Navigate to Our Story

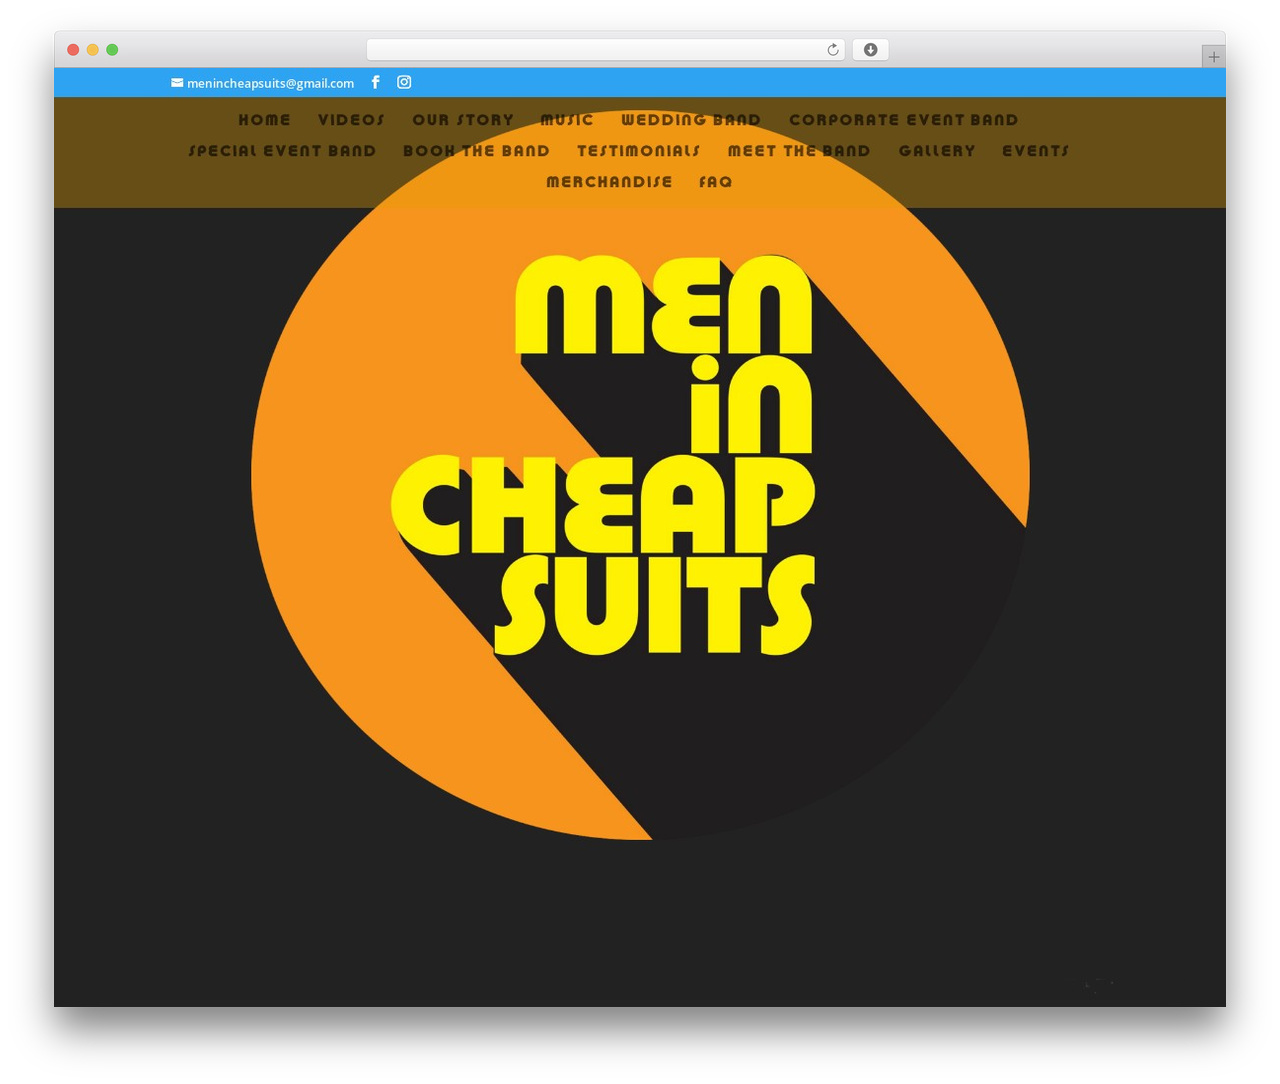pos(463,120)
